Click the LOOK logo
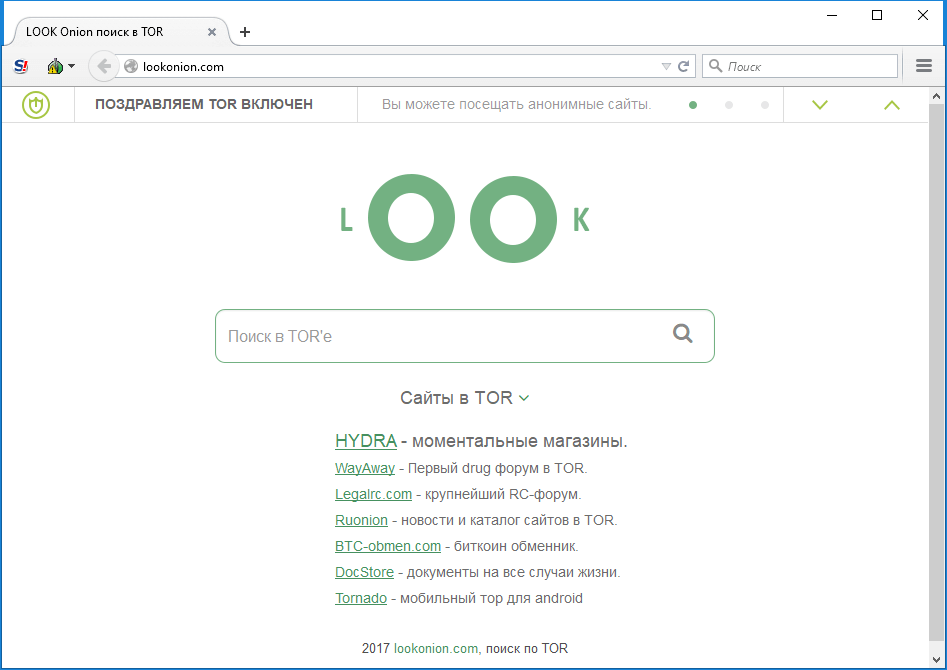This screenshot has width=947, height=670. pyautogui.click(x=464, y=218)
